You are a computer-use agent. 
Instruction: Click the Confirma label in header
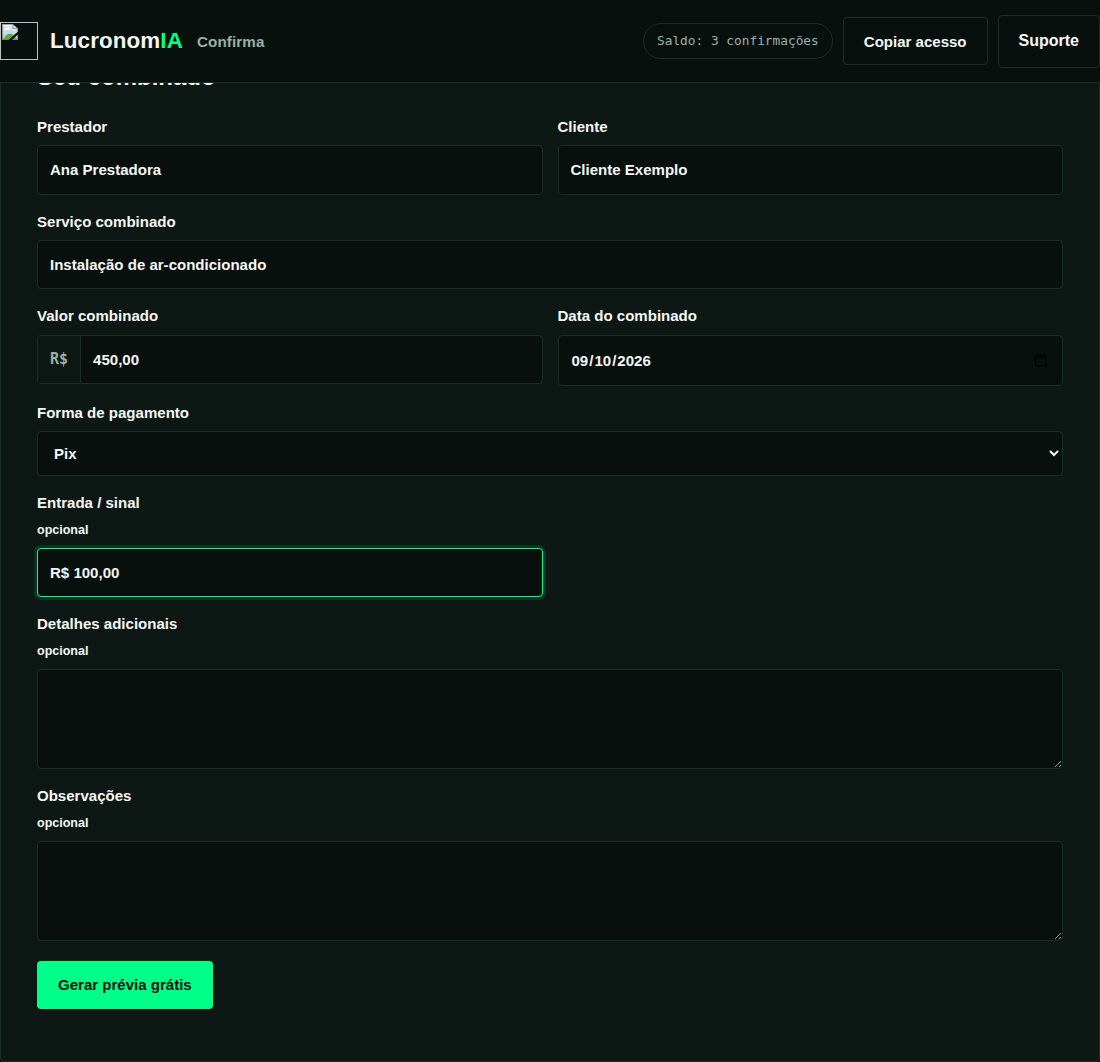point(231,42)
